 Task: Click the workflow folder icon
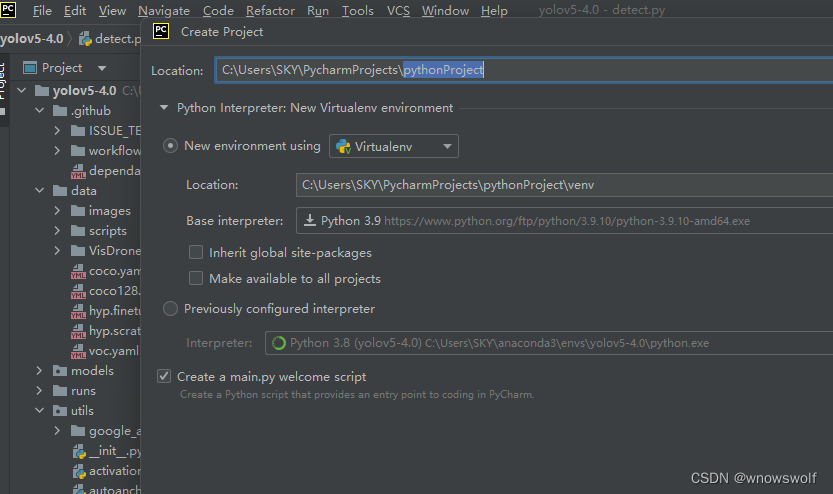78,151
